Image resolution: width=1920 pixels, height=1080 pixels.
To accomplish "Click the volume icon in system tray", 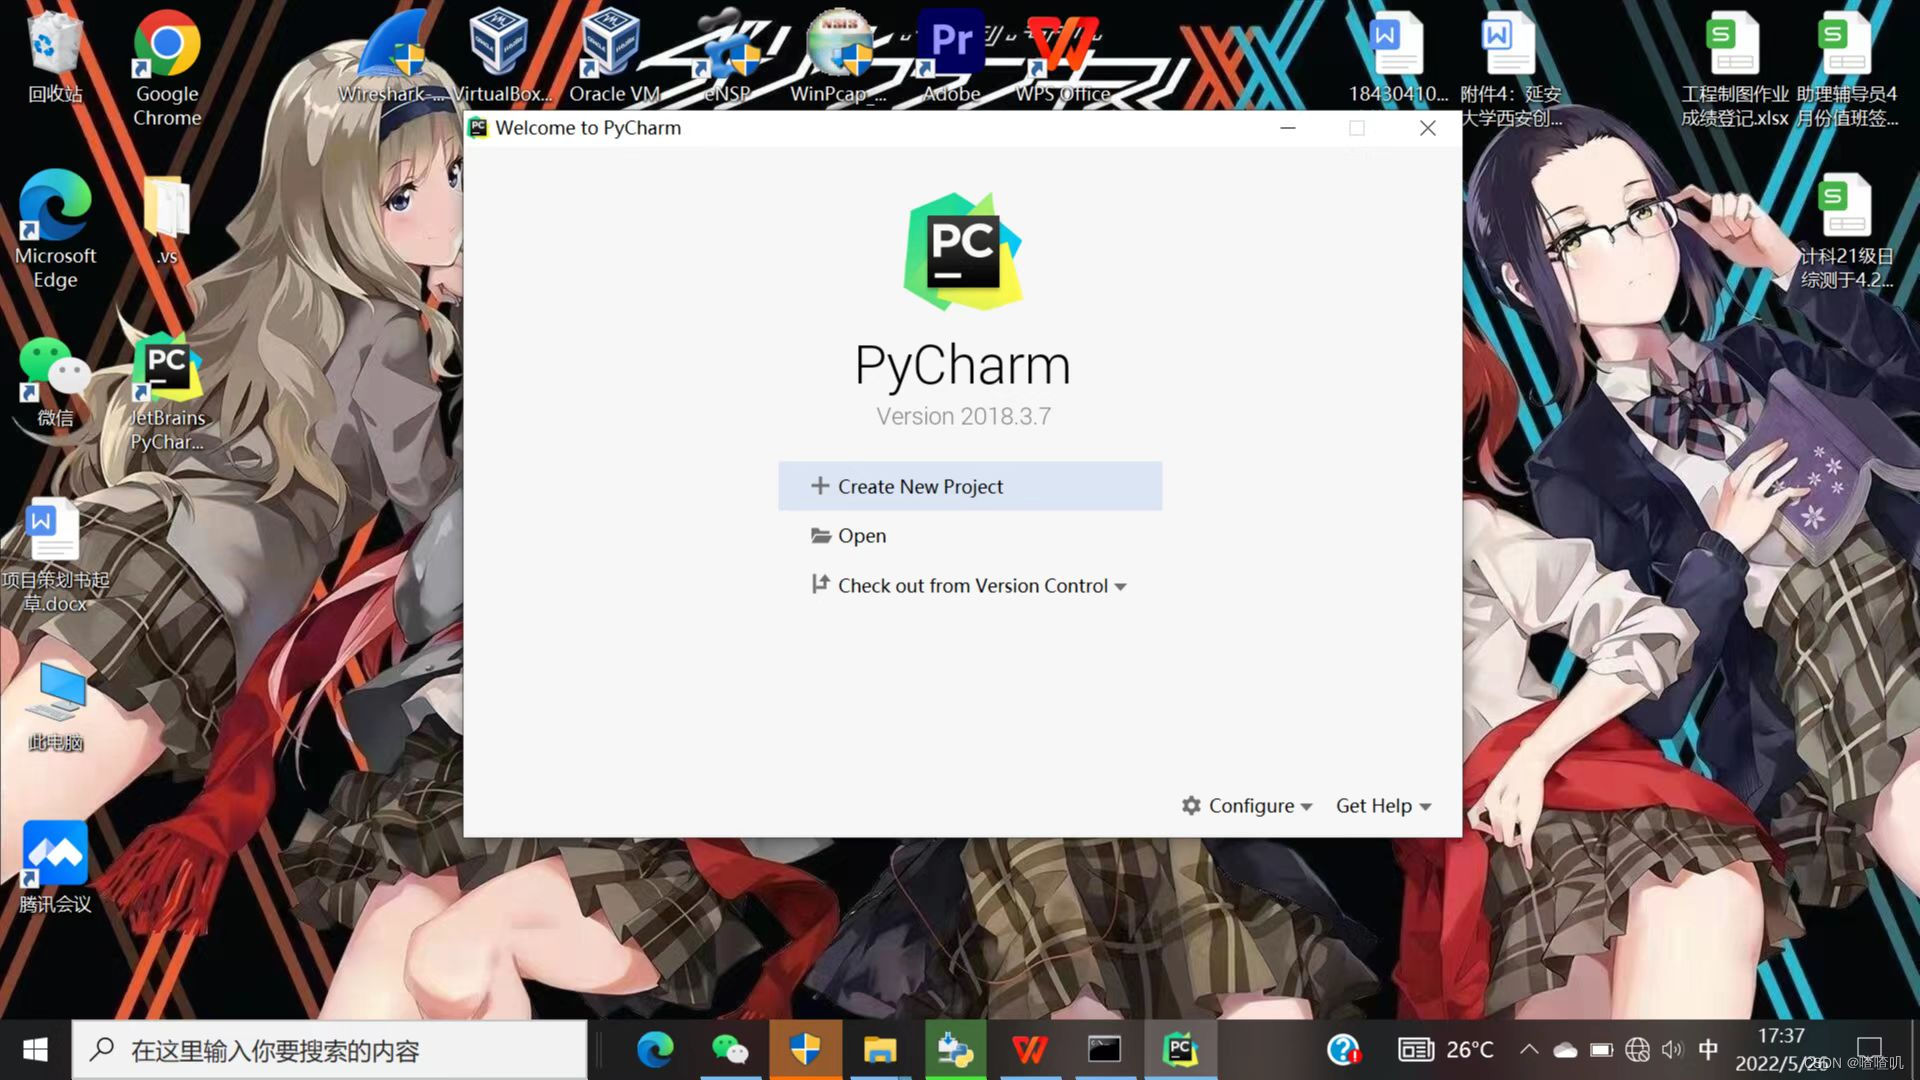I will (x=1672, y=1050).
